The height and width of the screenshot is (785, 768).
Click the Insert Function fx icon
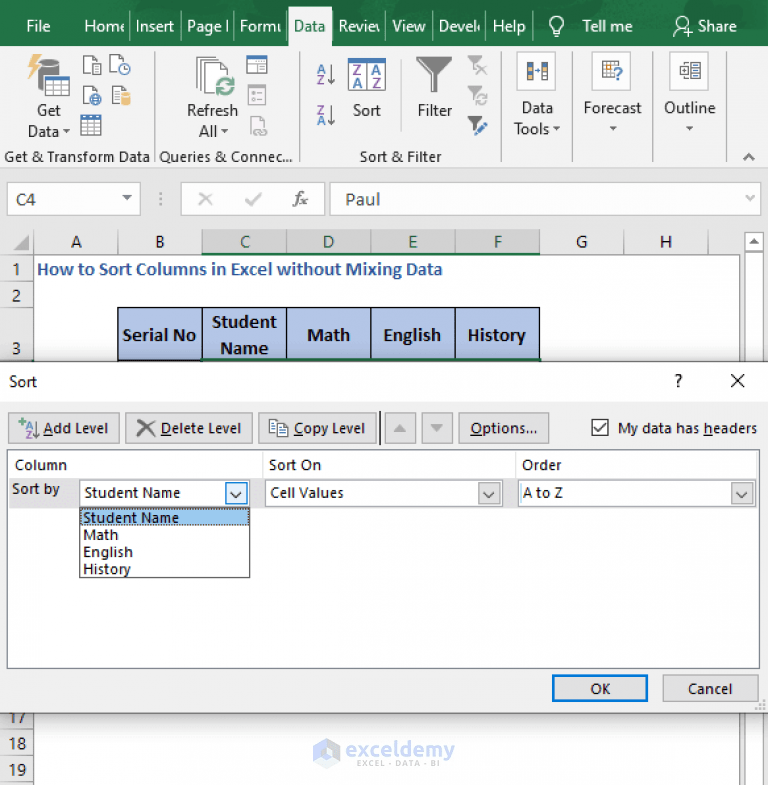pyautogui.click(x=300, y=199)
